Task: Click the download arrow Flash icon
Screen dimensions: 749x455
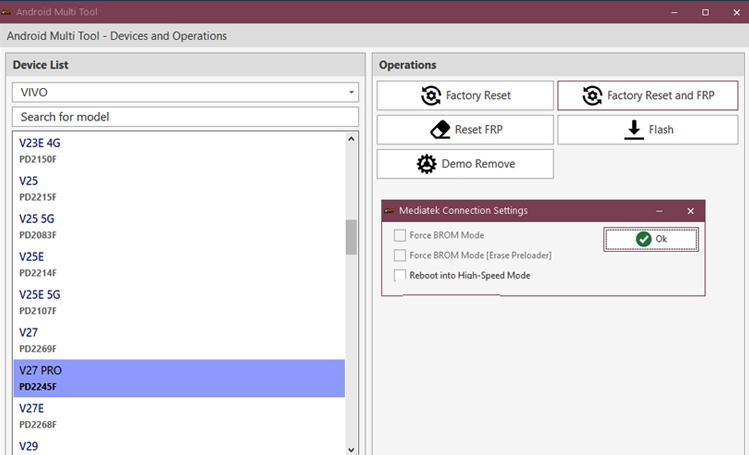Action: pyautogui.click(x=633, y=130)
